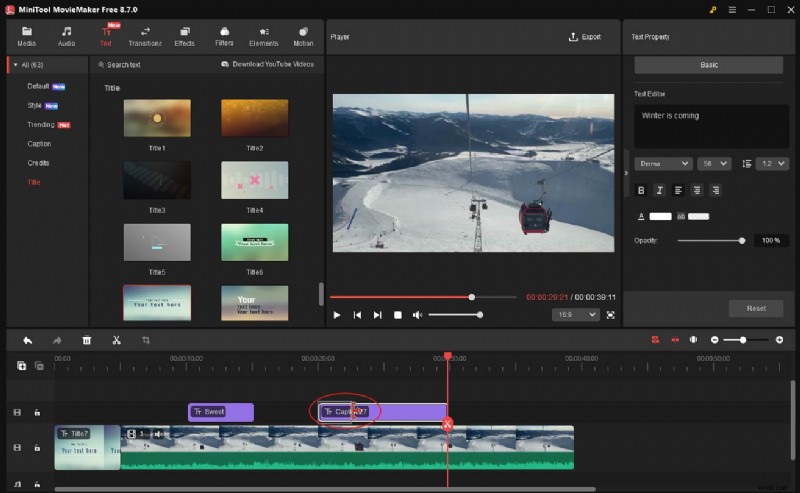
Task: Mute the player volume
Action: 417,315
